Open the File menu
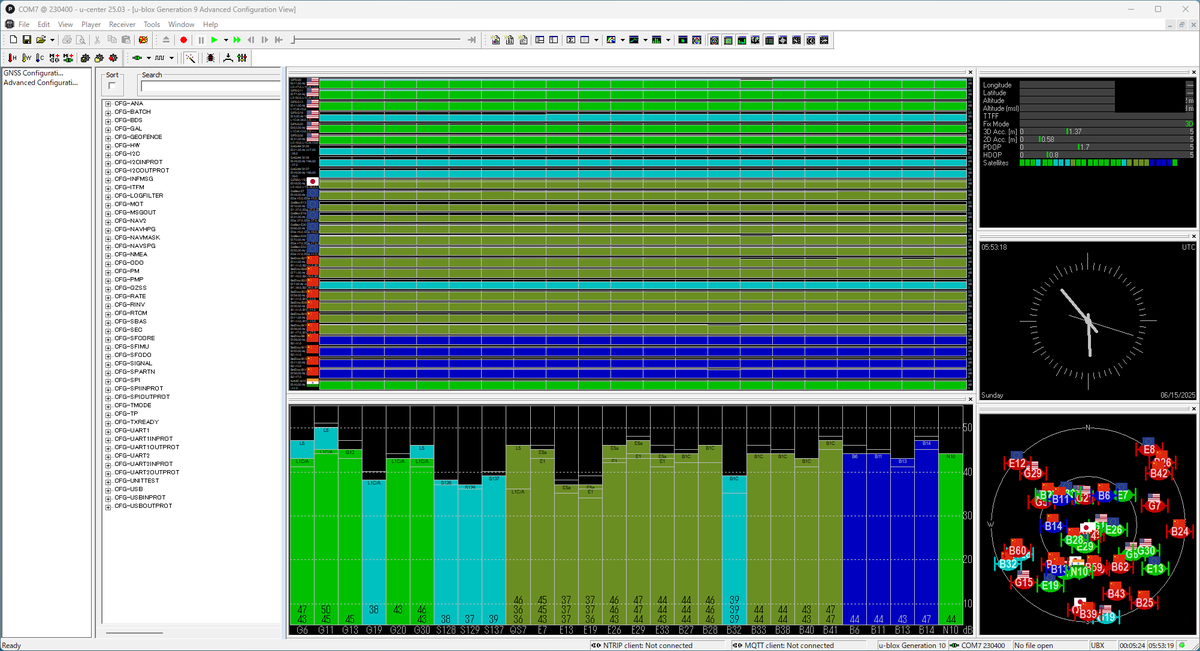The width and height of the screenshot is (1200, 651). click(24, 24)
